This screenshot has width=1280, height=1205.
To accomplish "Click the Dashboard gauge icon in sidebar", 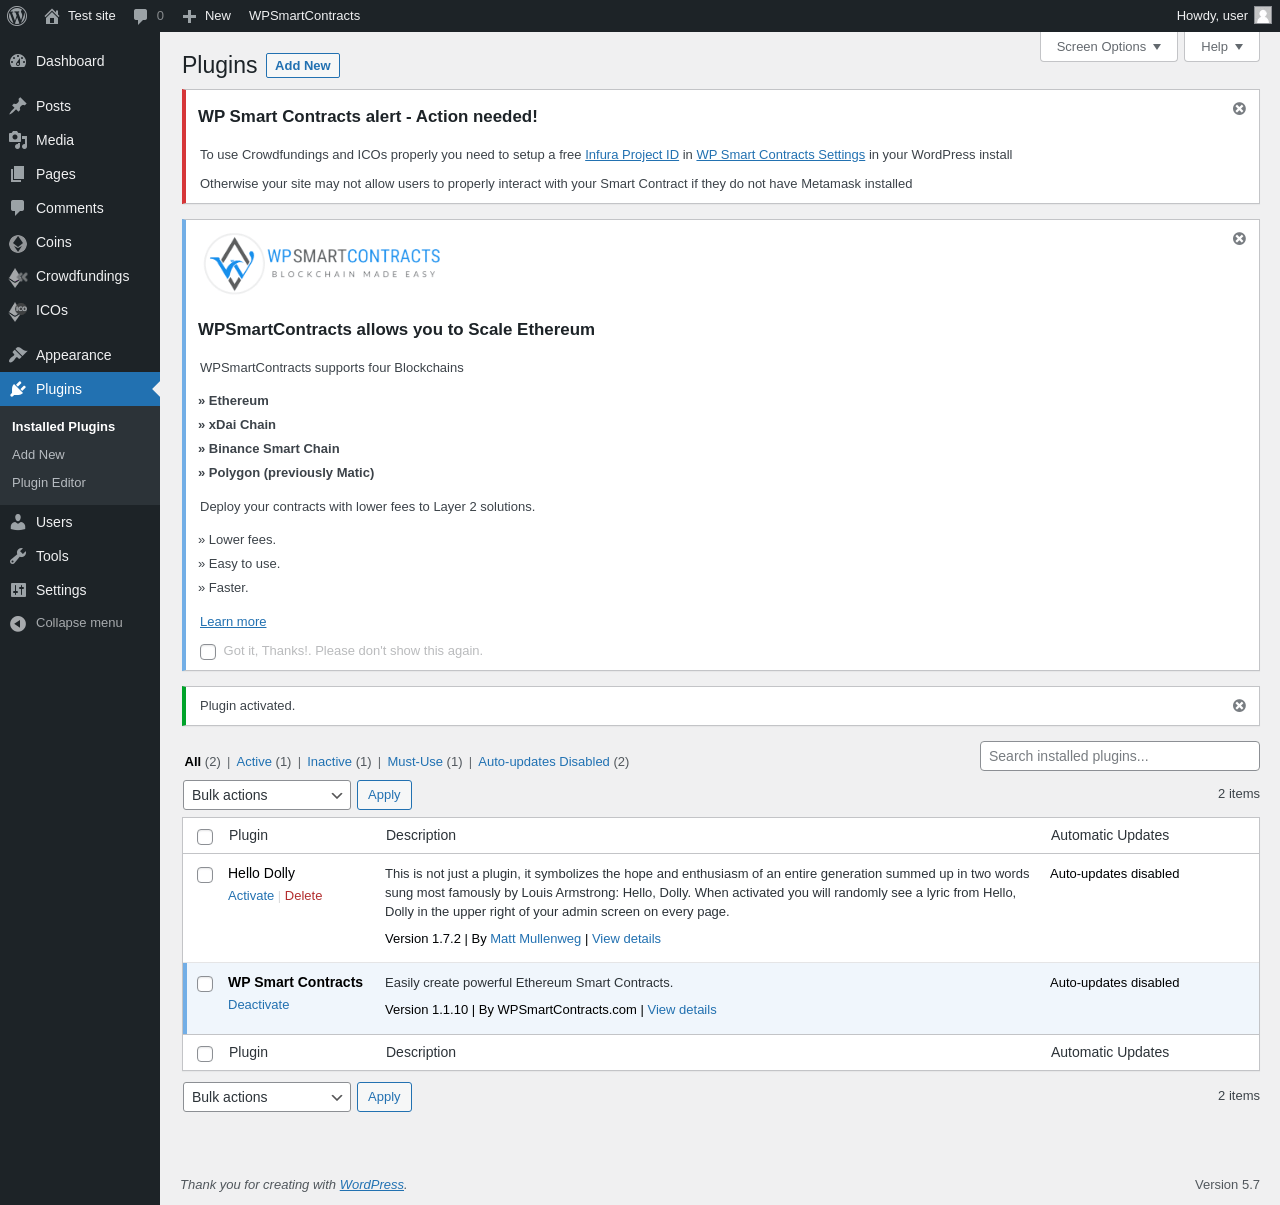I will click(18, 61).
